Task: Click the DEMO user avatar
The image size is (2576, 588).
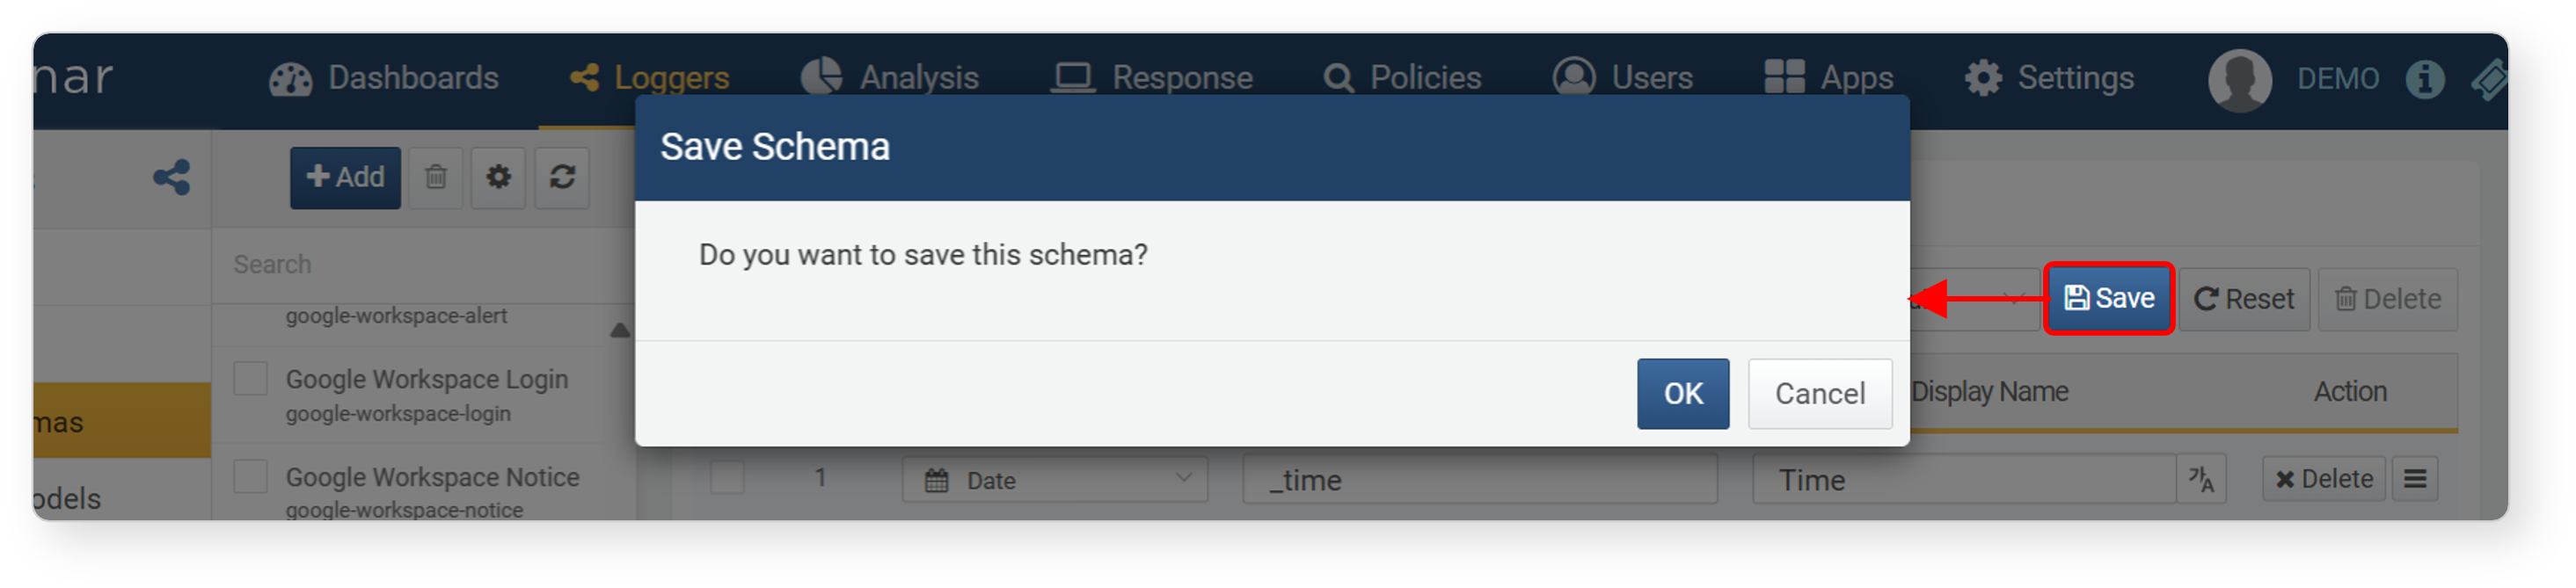Action: tap(2239, 79)
